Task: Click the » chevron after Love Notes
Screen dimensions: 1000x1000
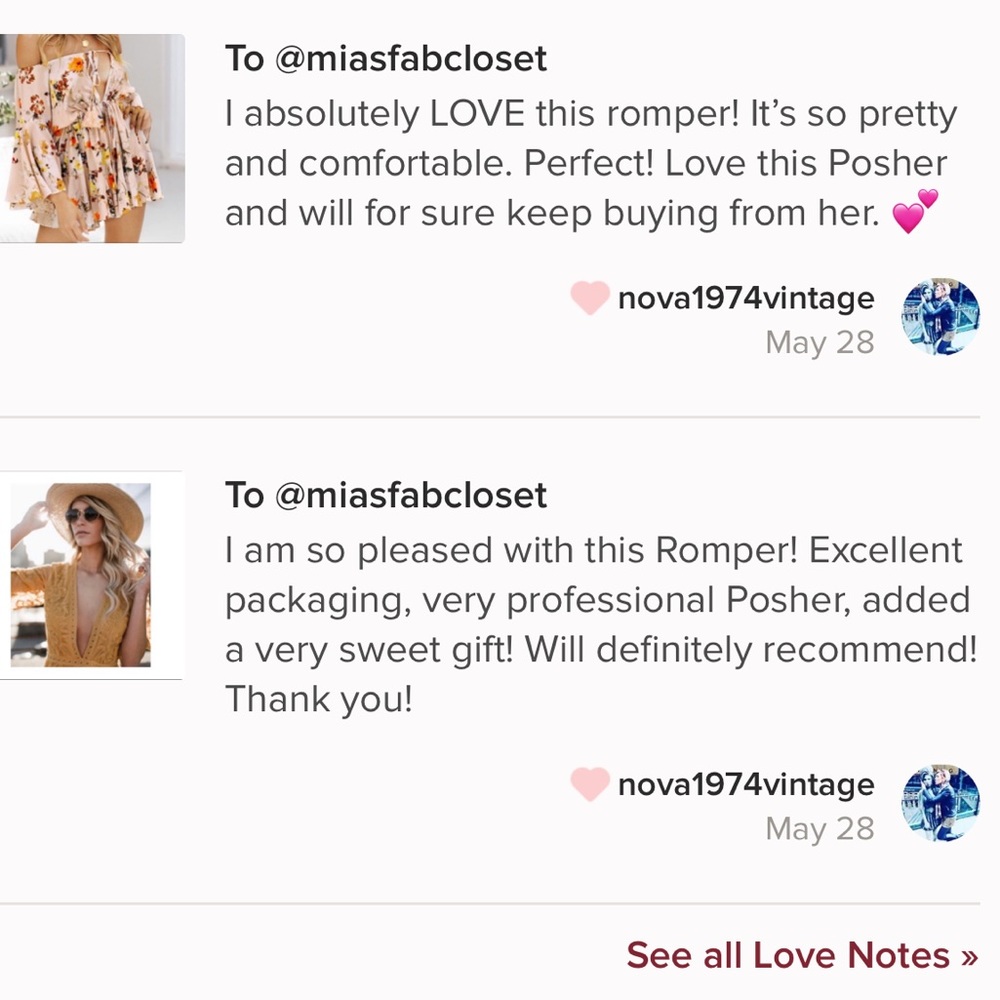Action: [x=968, y=956]
